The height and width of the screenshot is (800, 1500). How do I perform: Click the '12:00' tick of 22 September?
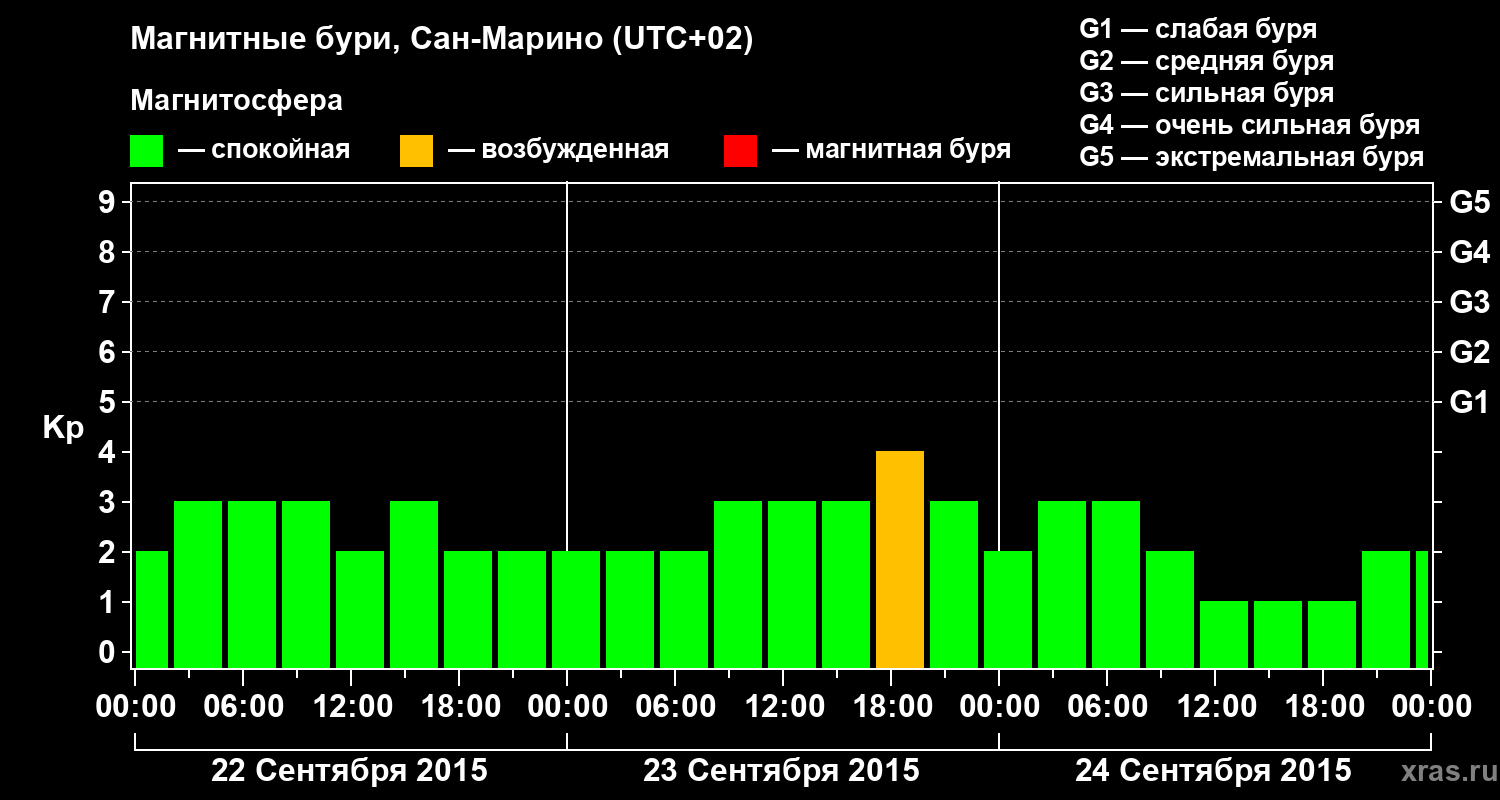(351, 707)
